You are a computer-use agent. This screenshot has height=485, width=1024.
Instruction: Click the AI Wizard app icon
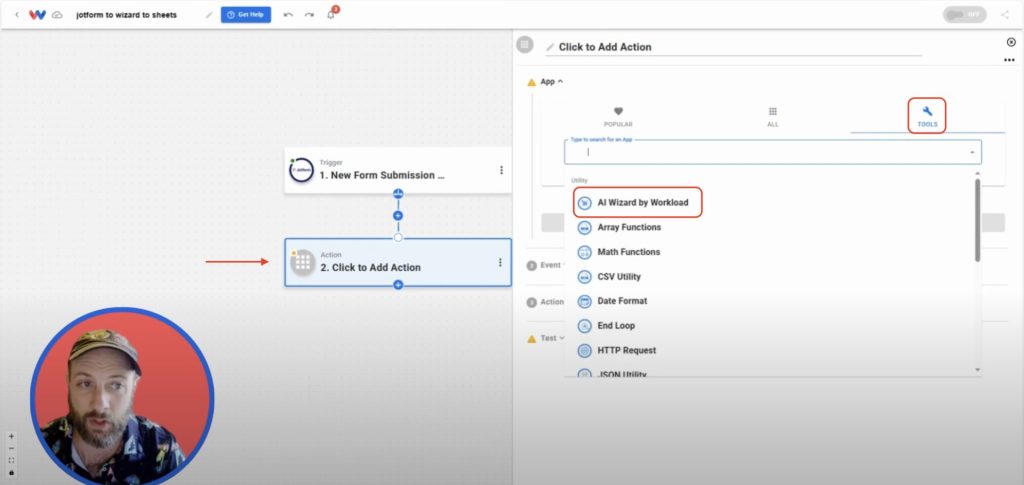point(584,202)
